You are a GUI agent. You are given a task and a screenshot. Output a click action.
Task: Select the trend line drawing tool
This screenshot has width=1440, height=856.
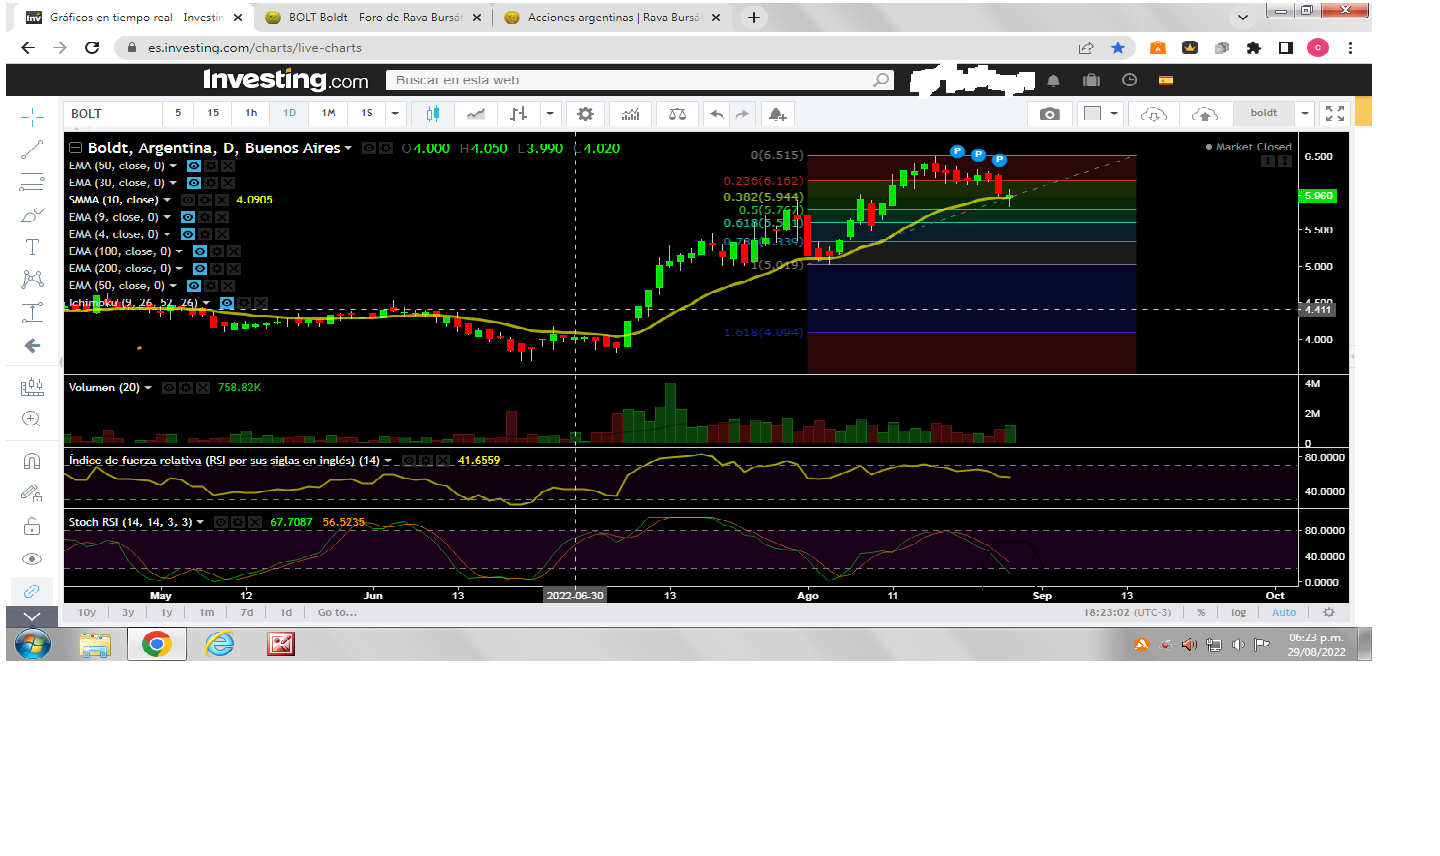point(32,150)
